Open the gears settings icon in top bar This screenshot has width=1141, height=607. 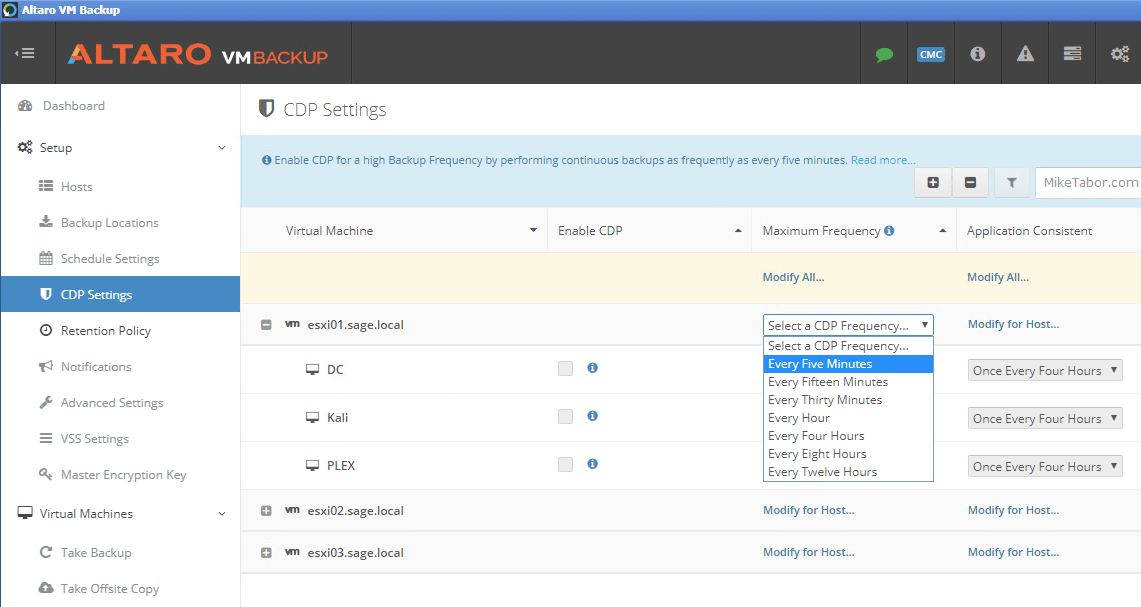(1119, 54)
